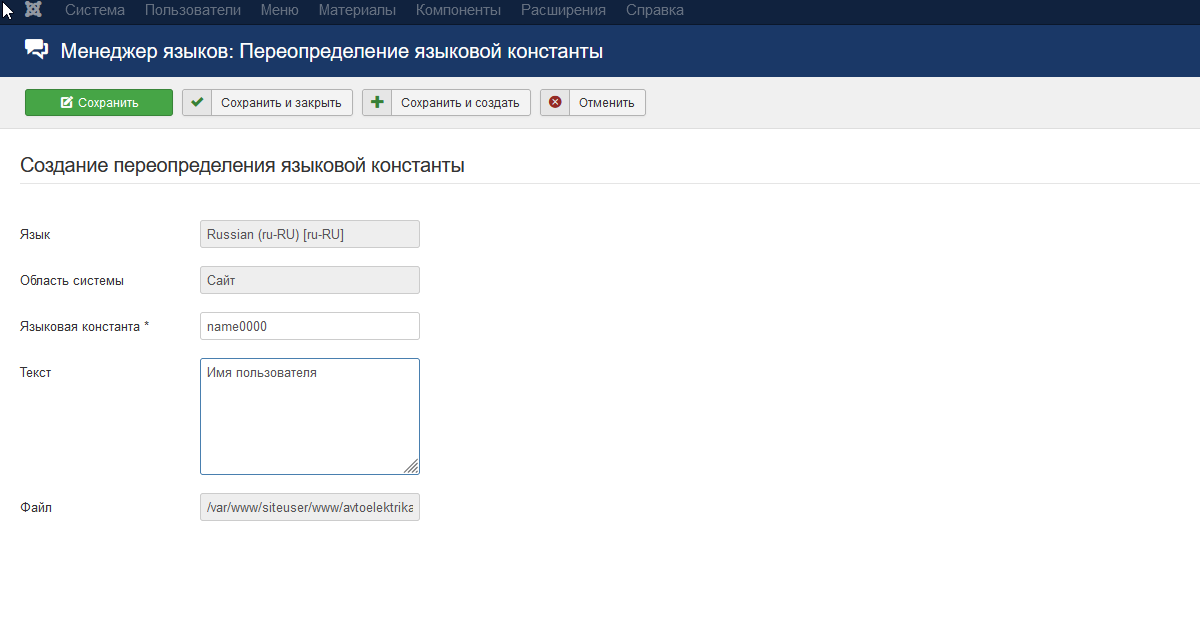Click the green Сохранить button
This screenshot has width=1200, height=639.
(99, 102)
